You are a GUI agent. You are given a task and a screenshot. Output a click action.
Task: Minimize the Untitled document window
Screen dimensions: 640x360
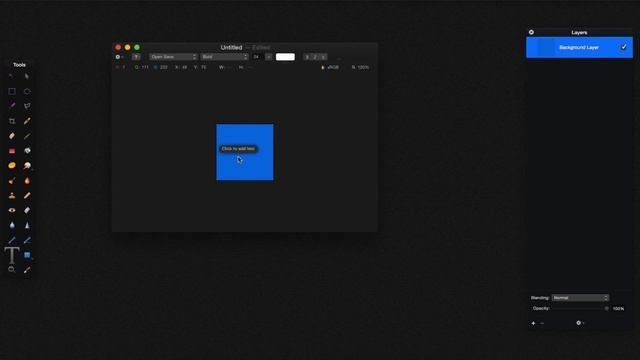[x=127, y=47]
